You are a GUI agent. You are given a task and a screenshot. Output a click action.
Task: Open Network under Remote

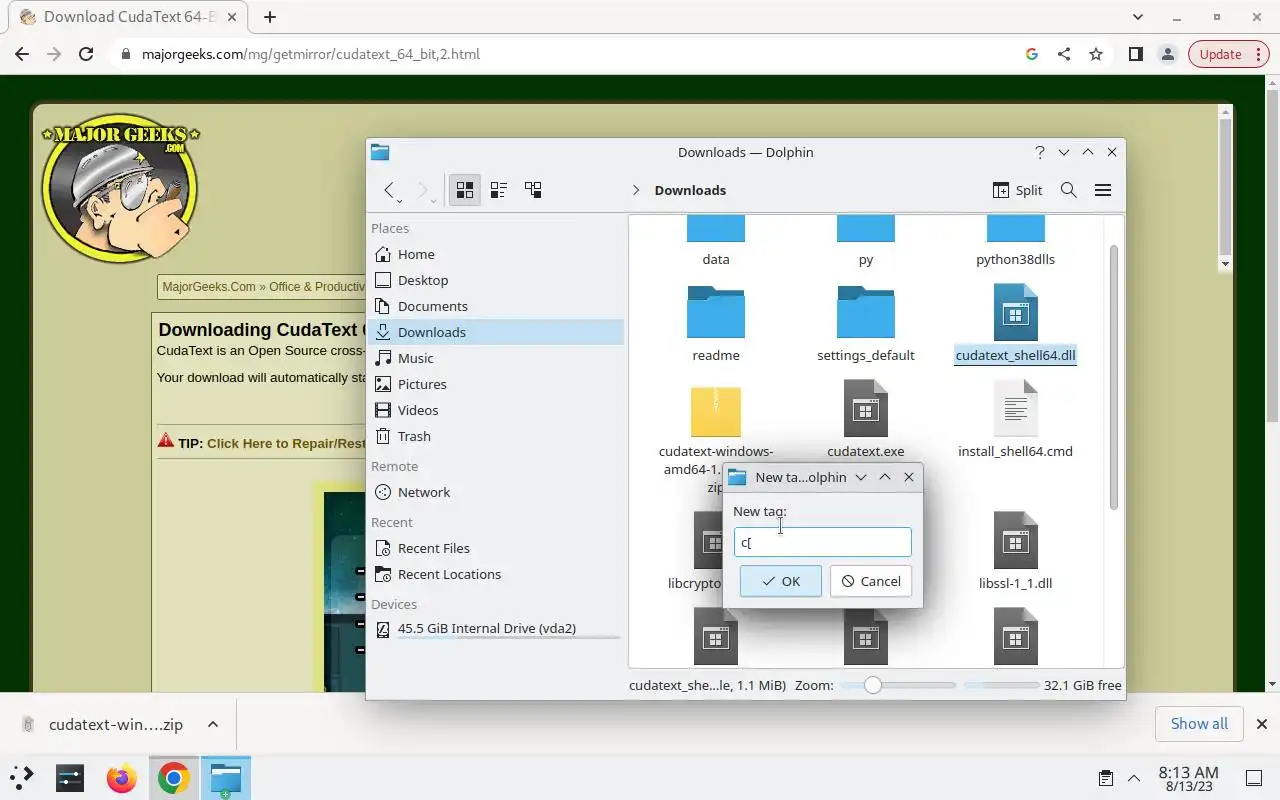tap(496, 492)
